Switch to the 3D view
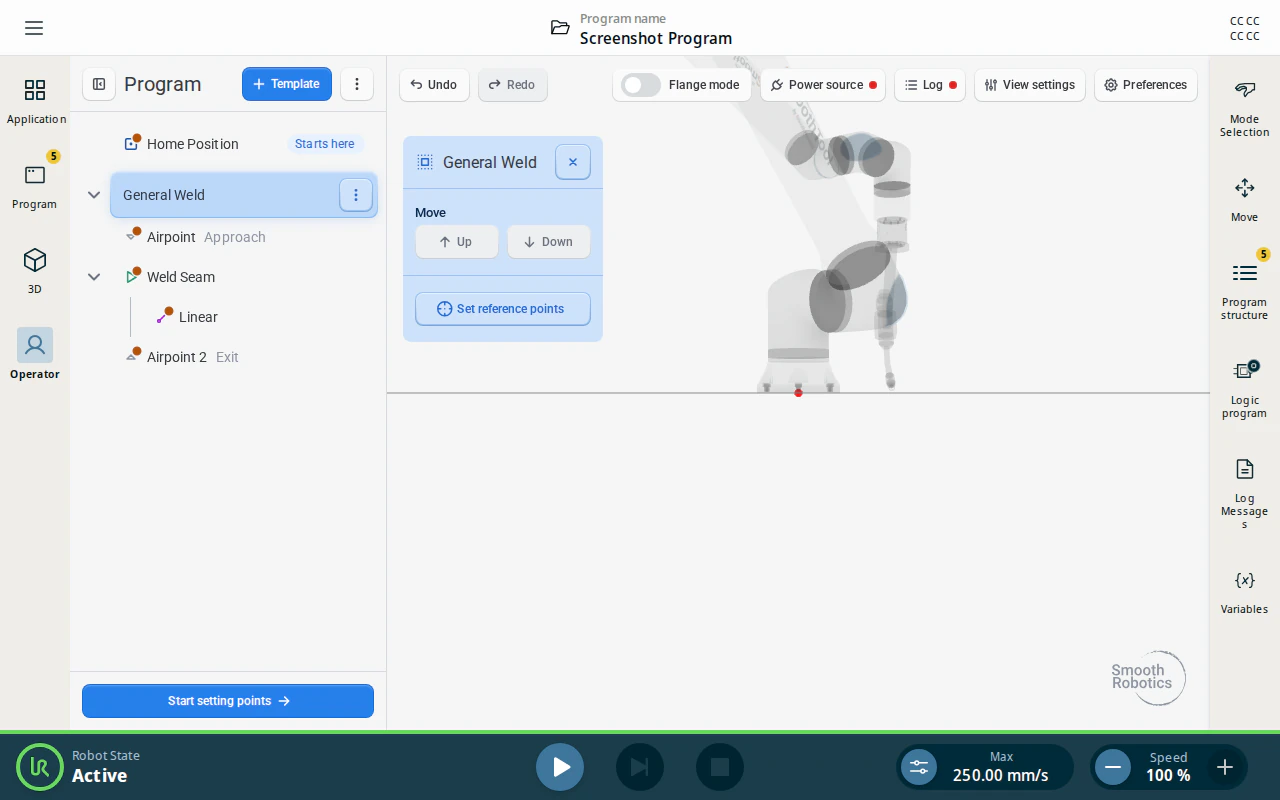 [x=35, y=272]
